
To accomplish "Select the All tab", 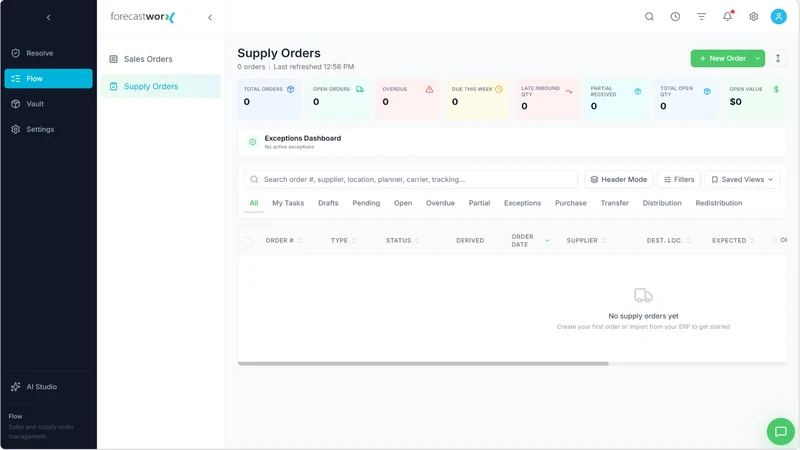I will 254,203.
